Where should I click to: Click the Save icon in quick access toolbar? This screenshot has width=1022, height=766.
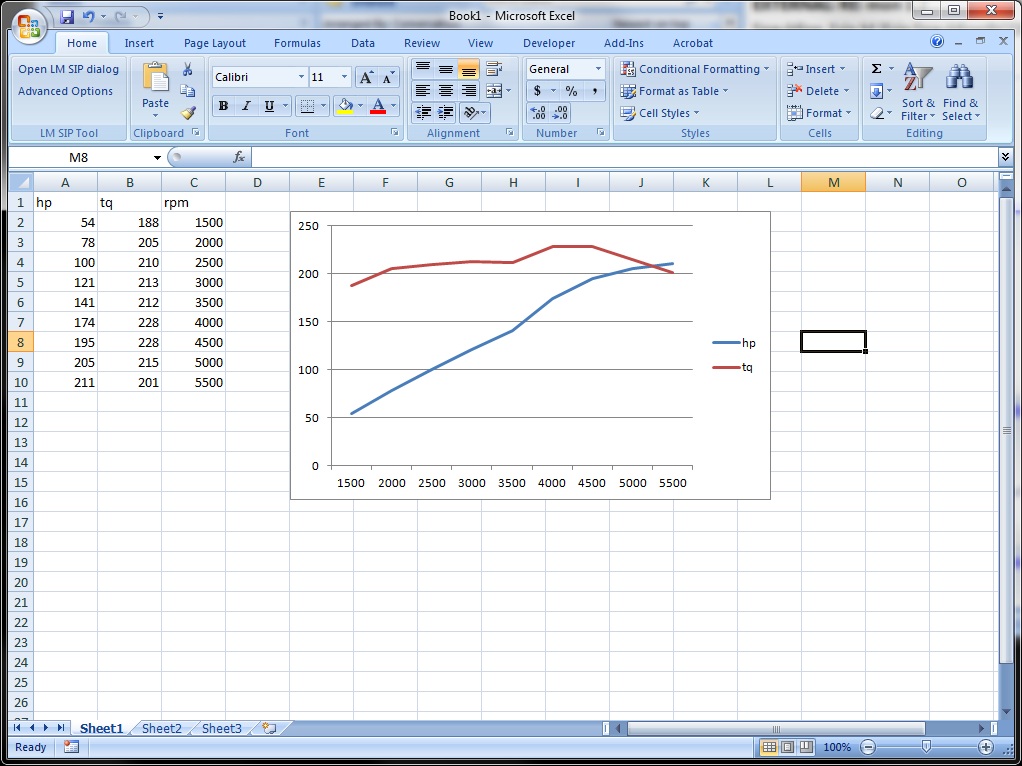67,17
